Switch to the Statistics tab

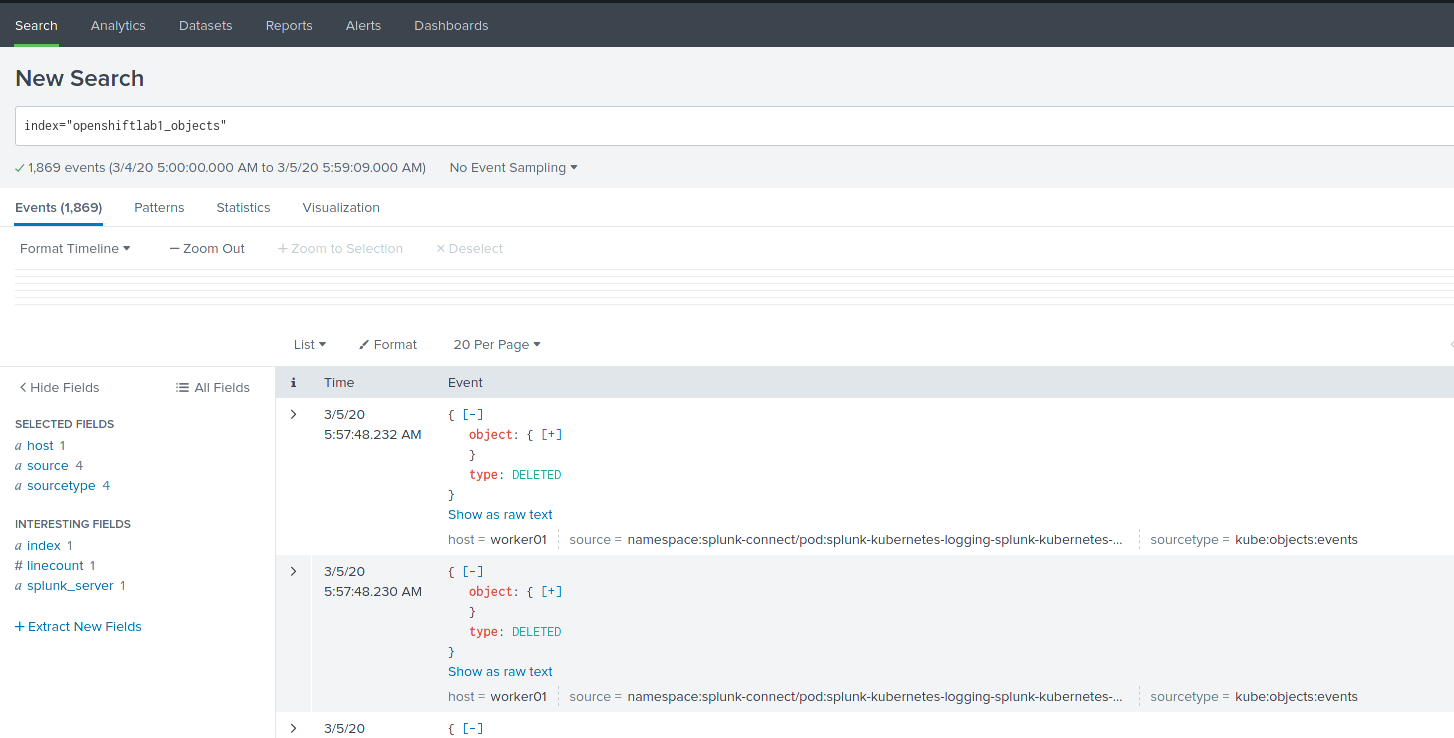pos(243,208)
